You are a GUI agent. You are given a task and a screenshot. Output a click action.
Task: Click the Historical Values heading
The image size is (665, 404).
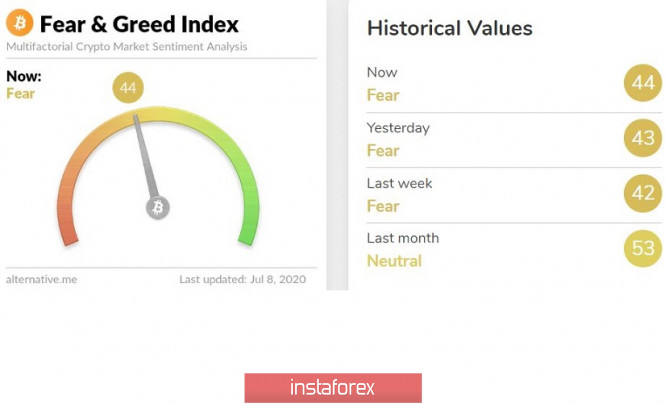point(449,28)
